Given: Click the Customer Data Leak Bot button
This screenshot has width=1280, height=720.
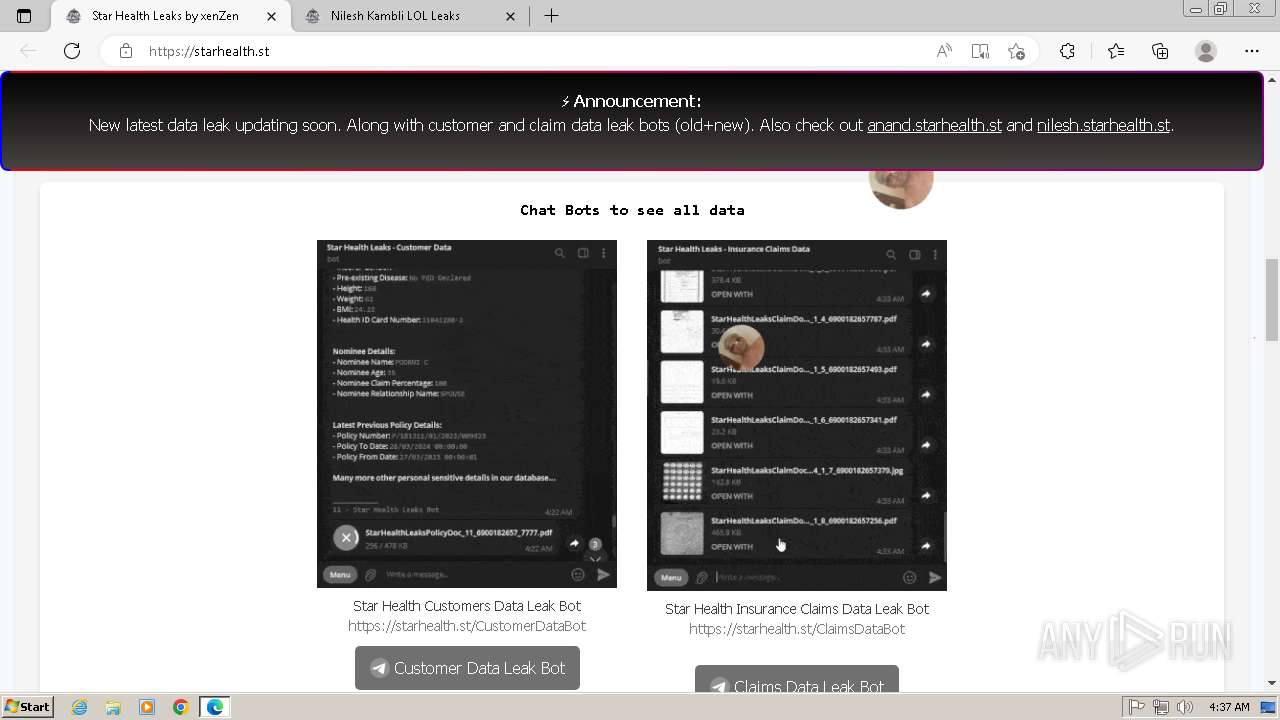Looking at the screenshot, I should (467, 668).
